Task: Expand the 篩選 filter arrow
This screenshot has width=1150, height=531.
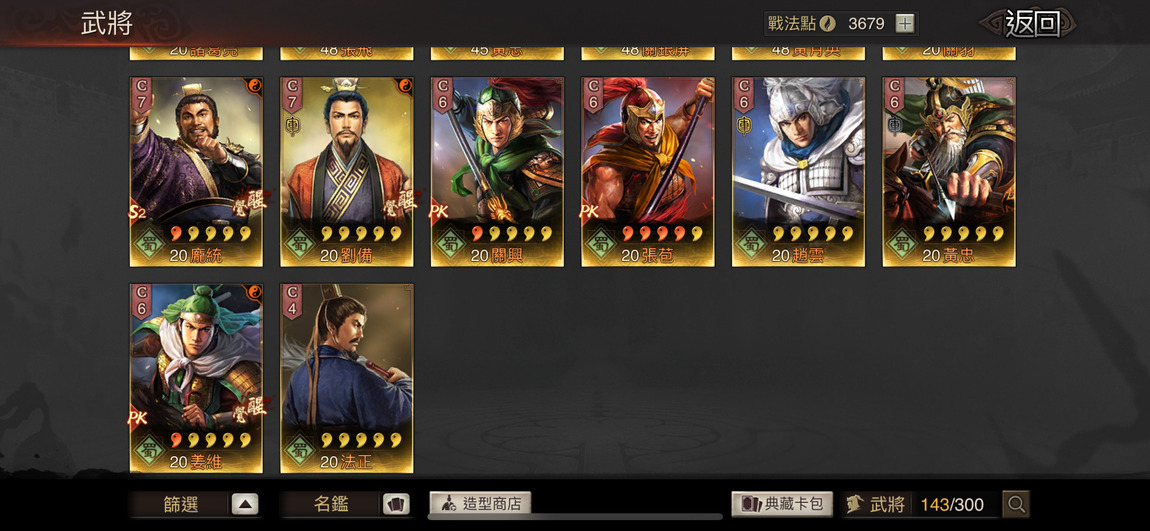Action: click(x=245, y=505)
